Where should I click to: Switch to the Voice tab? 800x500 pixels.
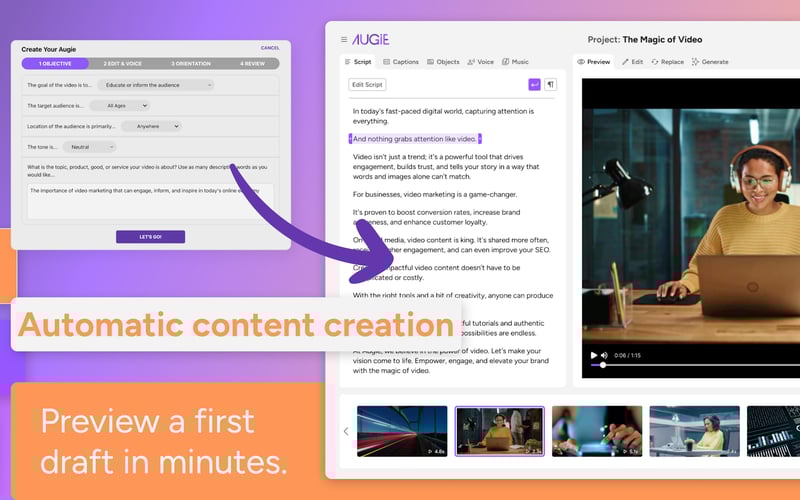(481, 62)
